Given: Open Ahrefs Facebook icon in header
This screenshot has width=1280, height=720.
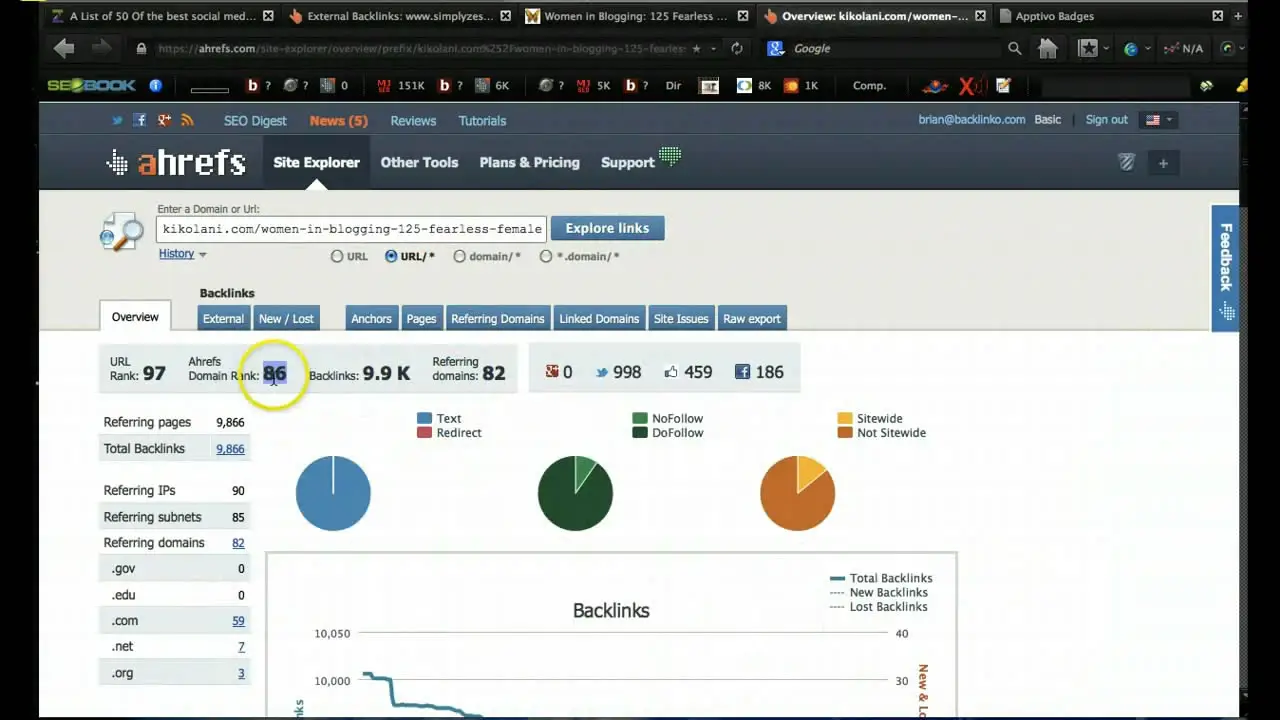Looking at the screenshot, I should (140, 120).
